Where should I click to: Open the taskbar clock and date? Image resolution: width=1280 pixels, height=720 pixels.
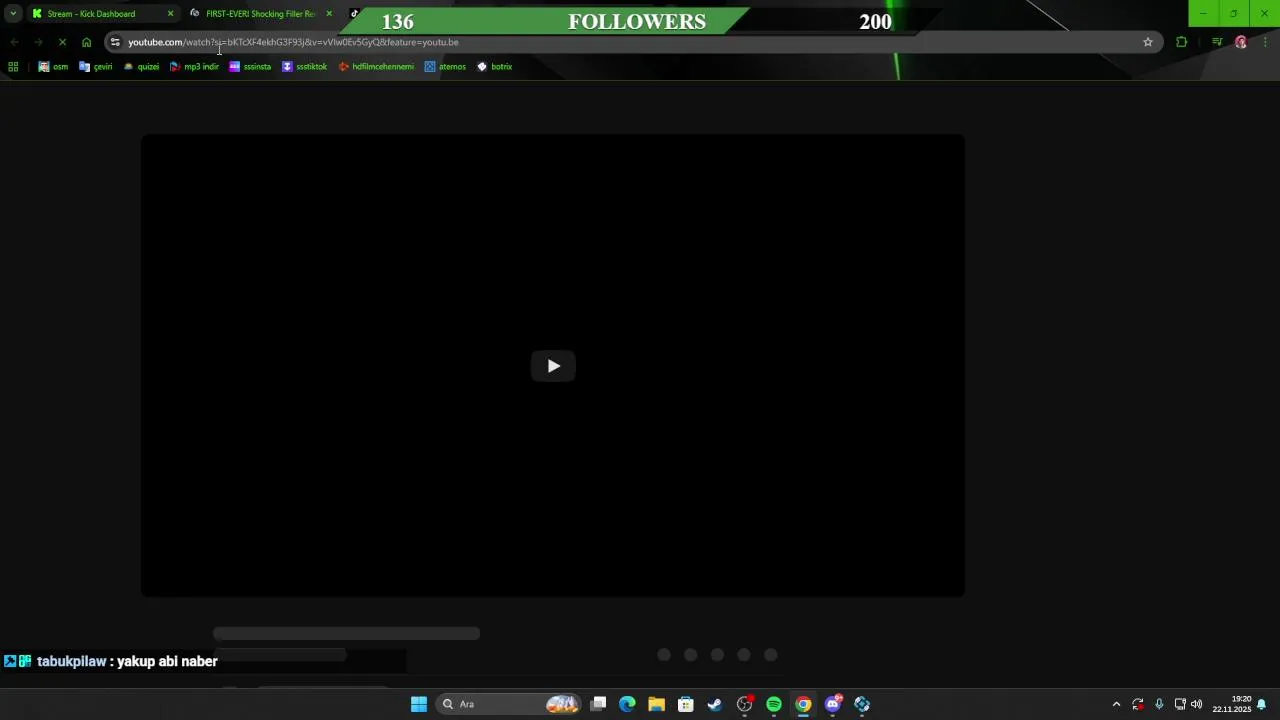pos(1232,704)
